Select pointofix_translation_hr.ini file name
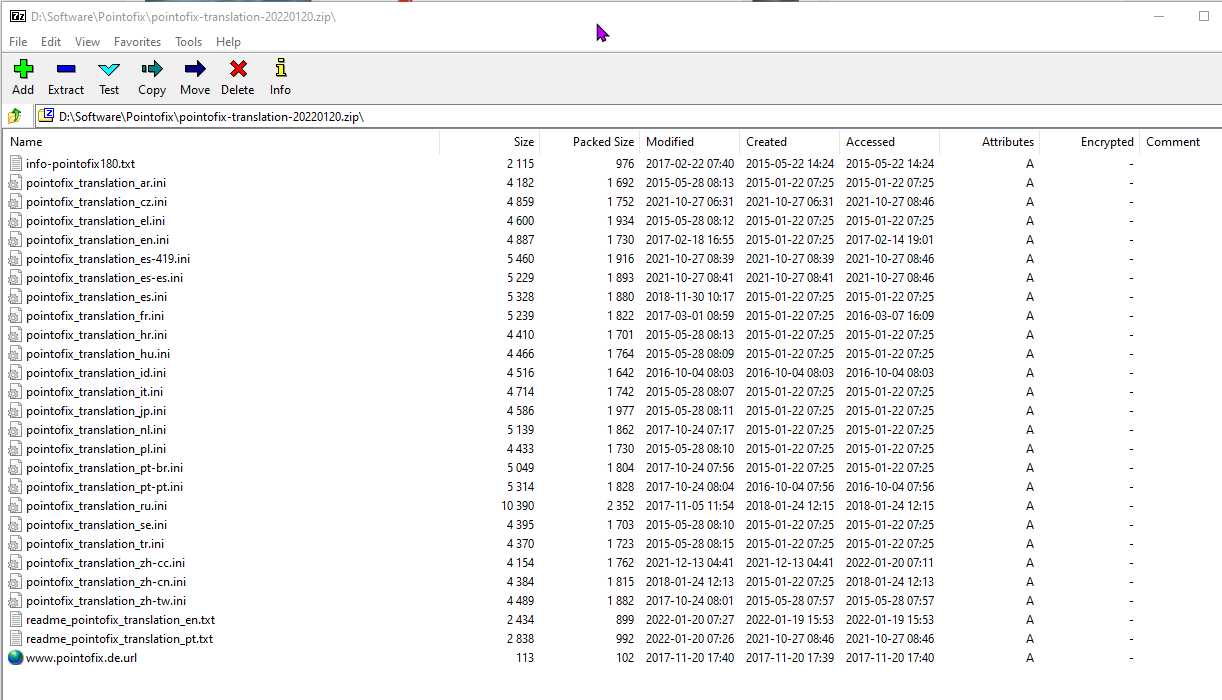1222x700 pixels. (96, 334)
